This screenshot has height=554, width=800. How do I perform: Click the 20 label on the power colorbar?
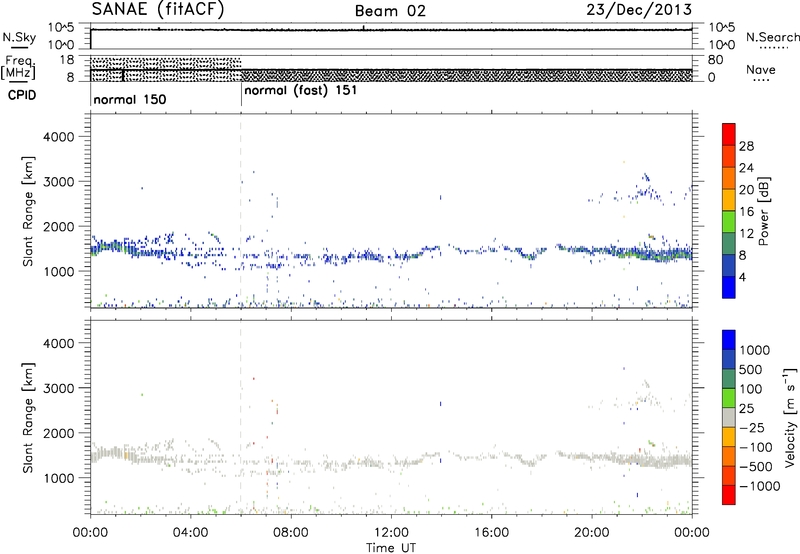pyautogui.click(x=746, y=190)
